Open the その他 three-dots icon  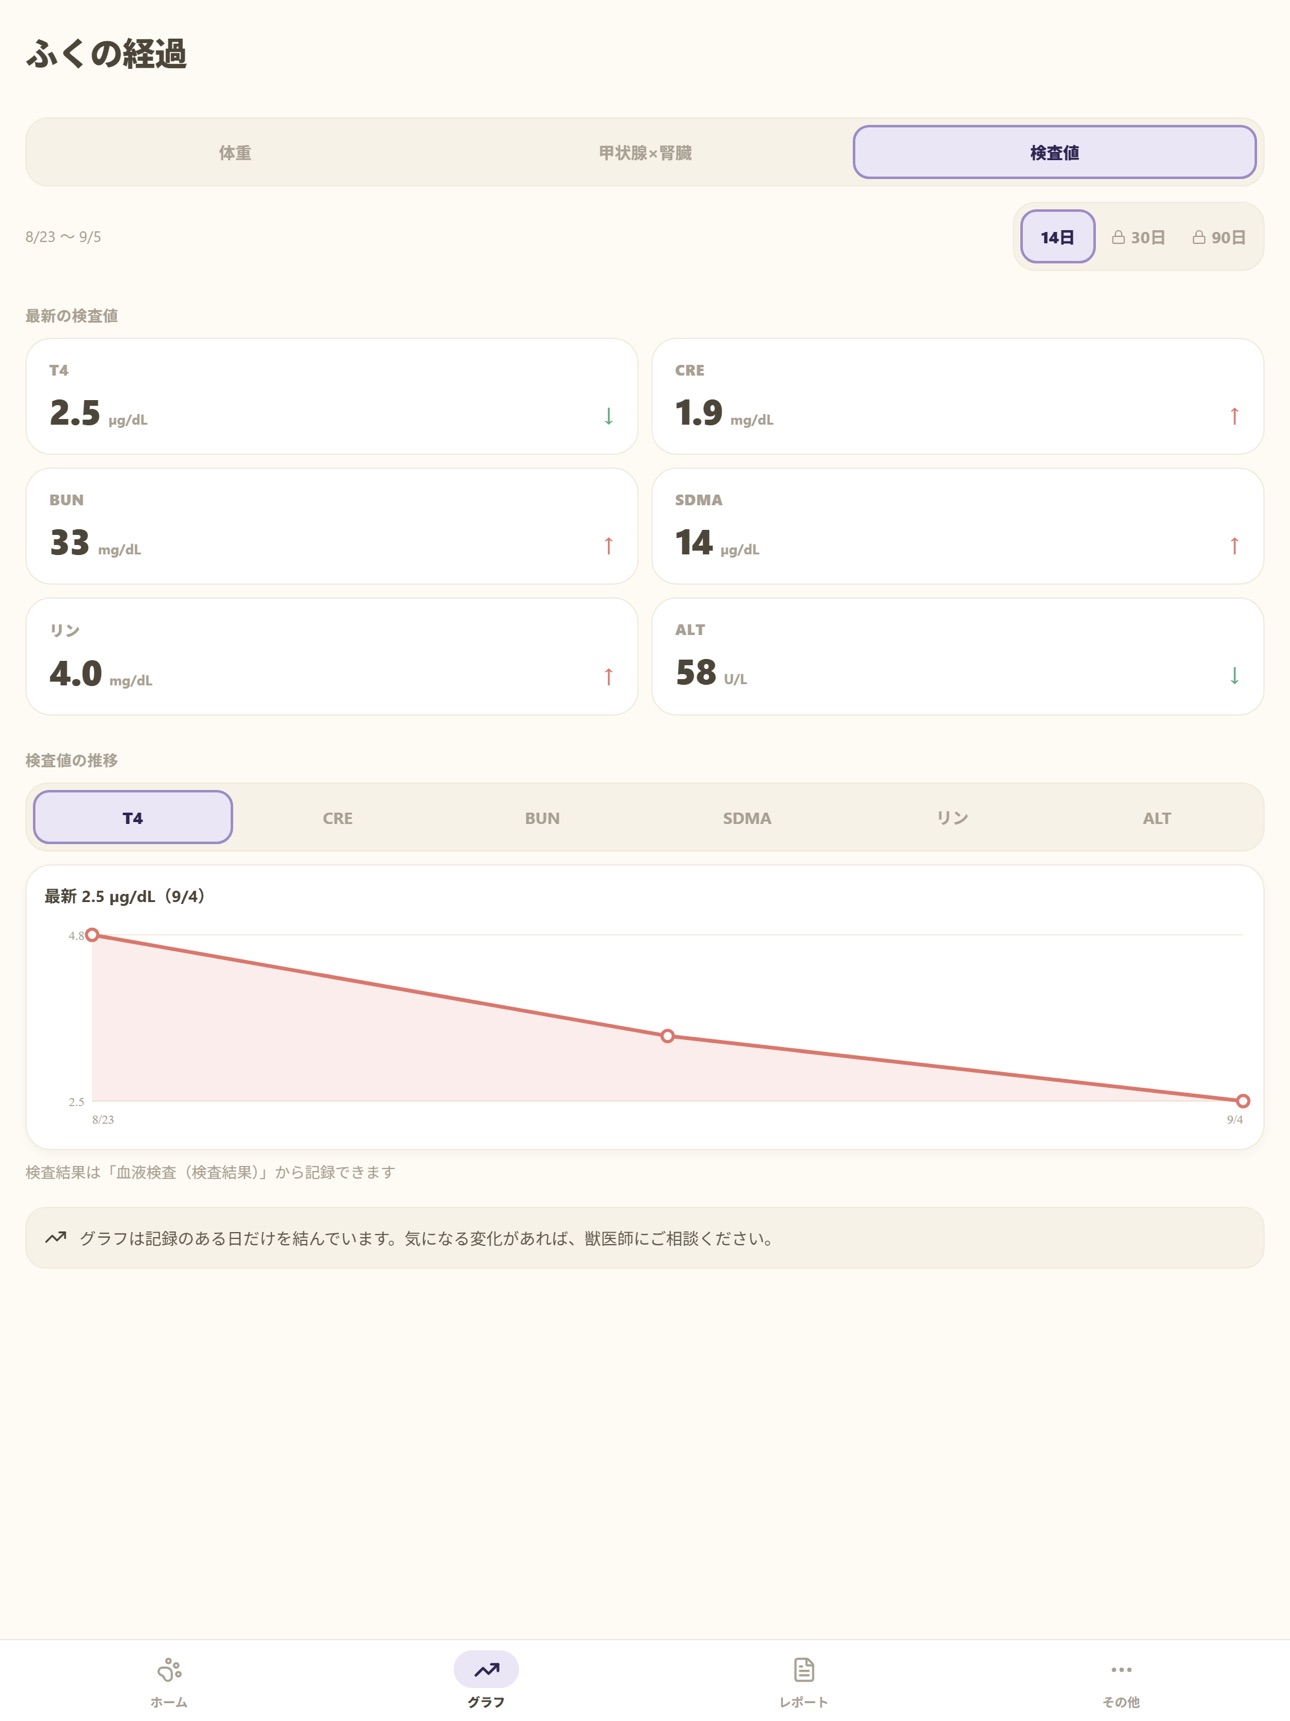1121,1669
